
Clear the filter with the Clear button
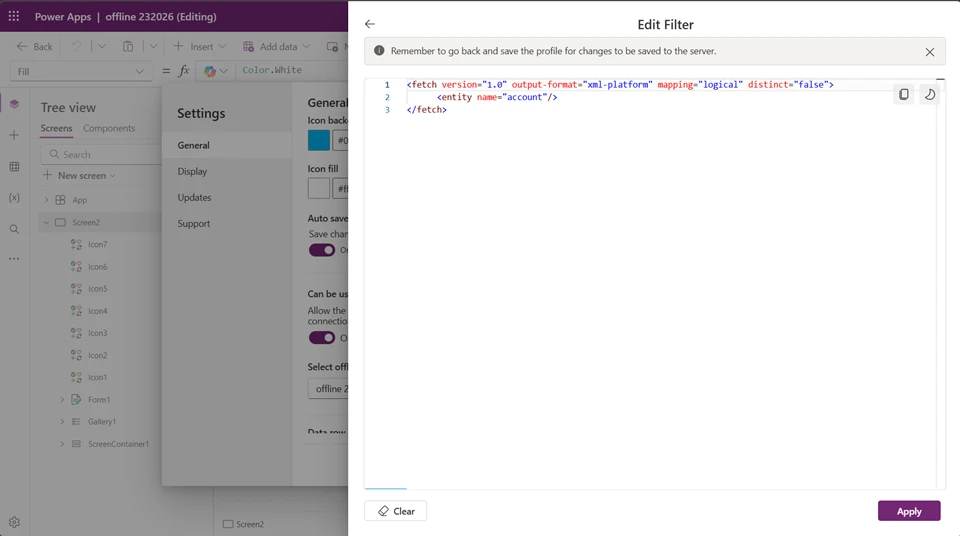[x=396, y=511]
